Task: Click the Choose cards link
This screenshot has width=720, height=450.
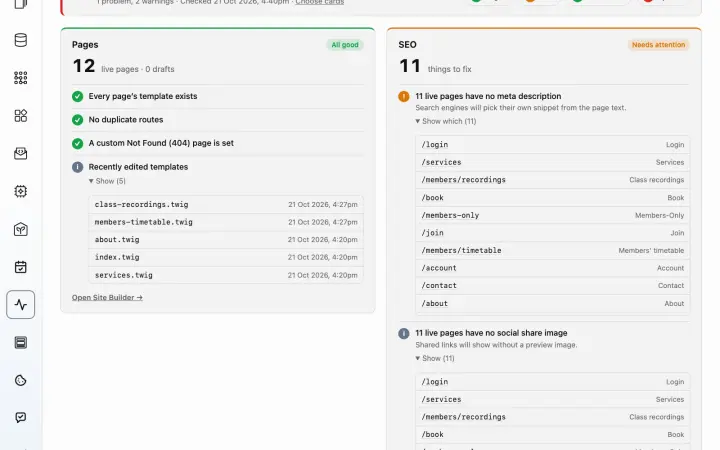Action: (320, 2)
